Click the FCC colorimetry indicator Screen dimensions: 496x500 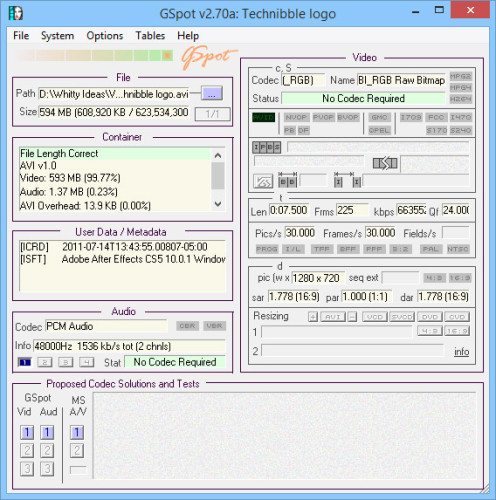(x=436, y=117)
